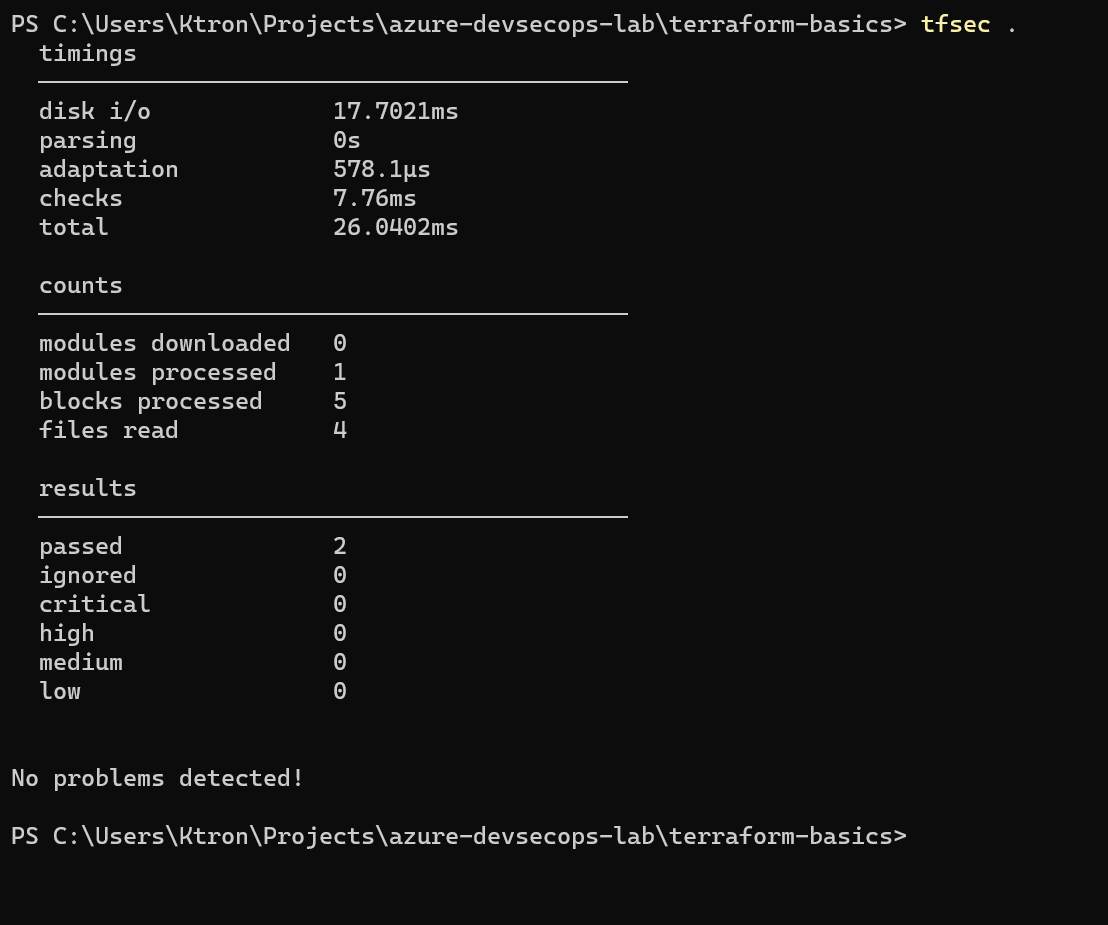Click the modules downloaded label
This screenshot has width=1108, height=925.
coord(164,344)
